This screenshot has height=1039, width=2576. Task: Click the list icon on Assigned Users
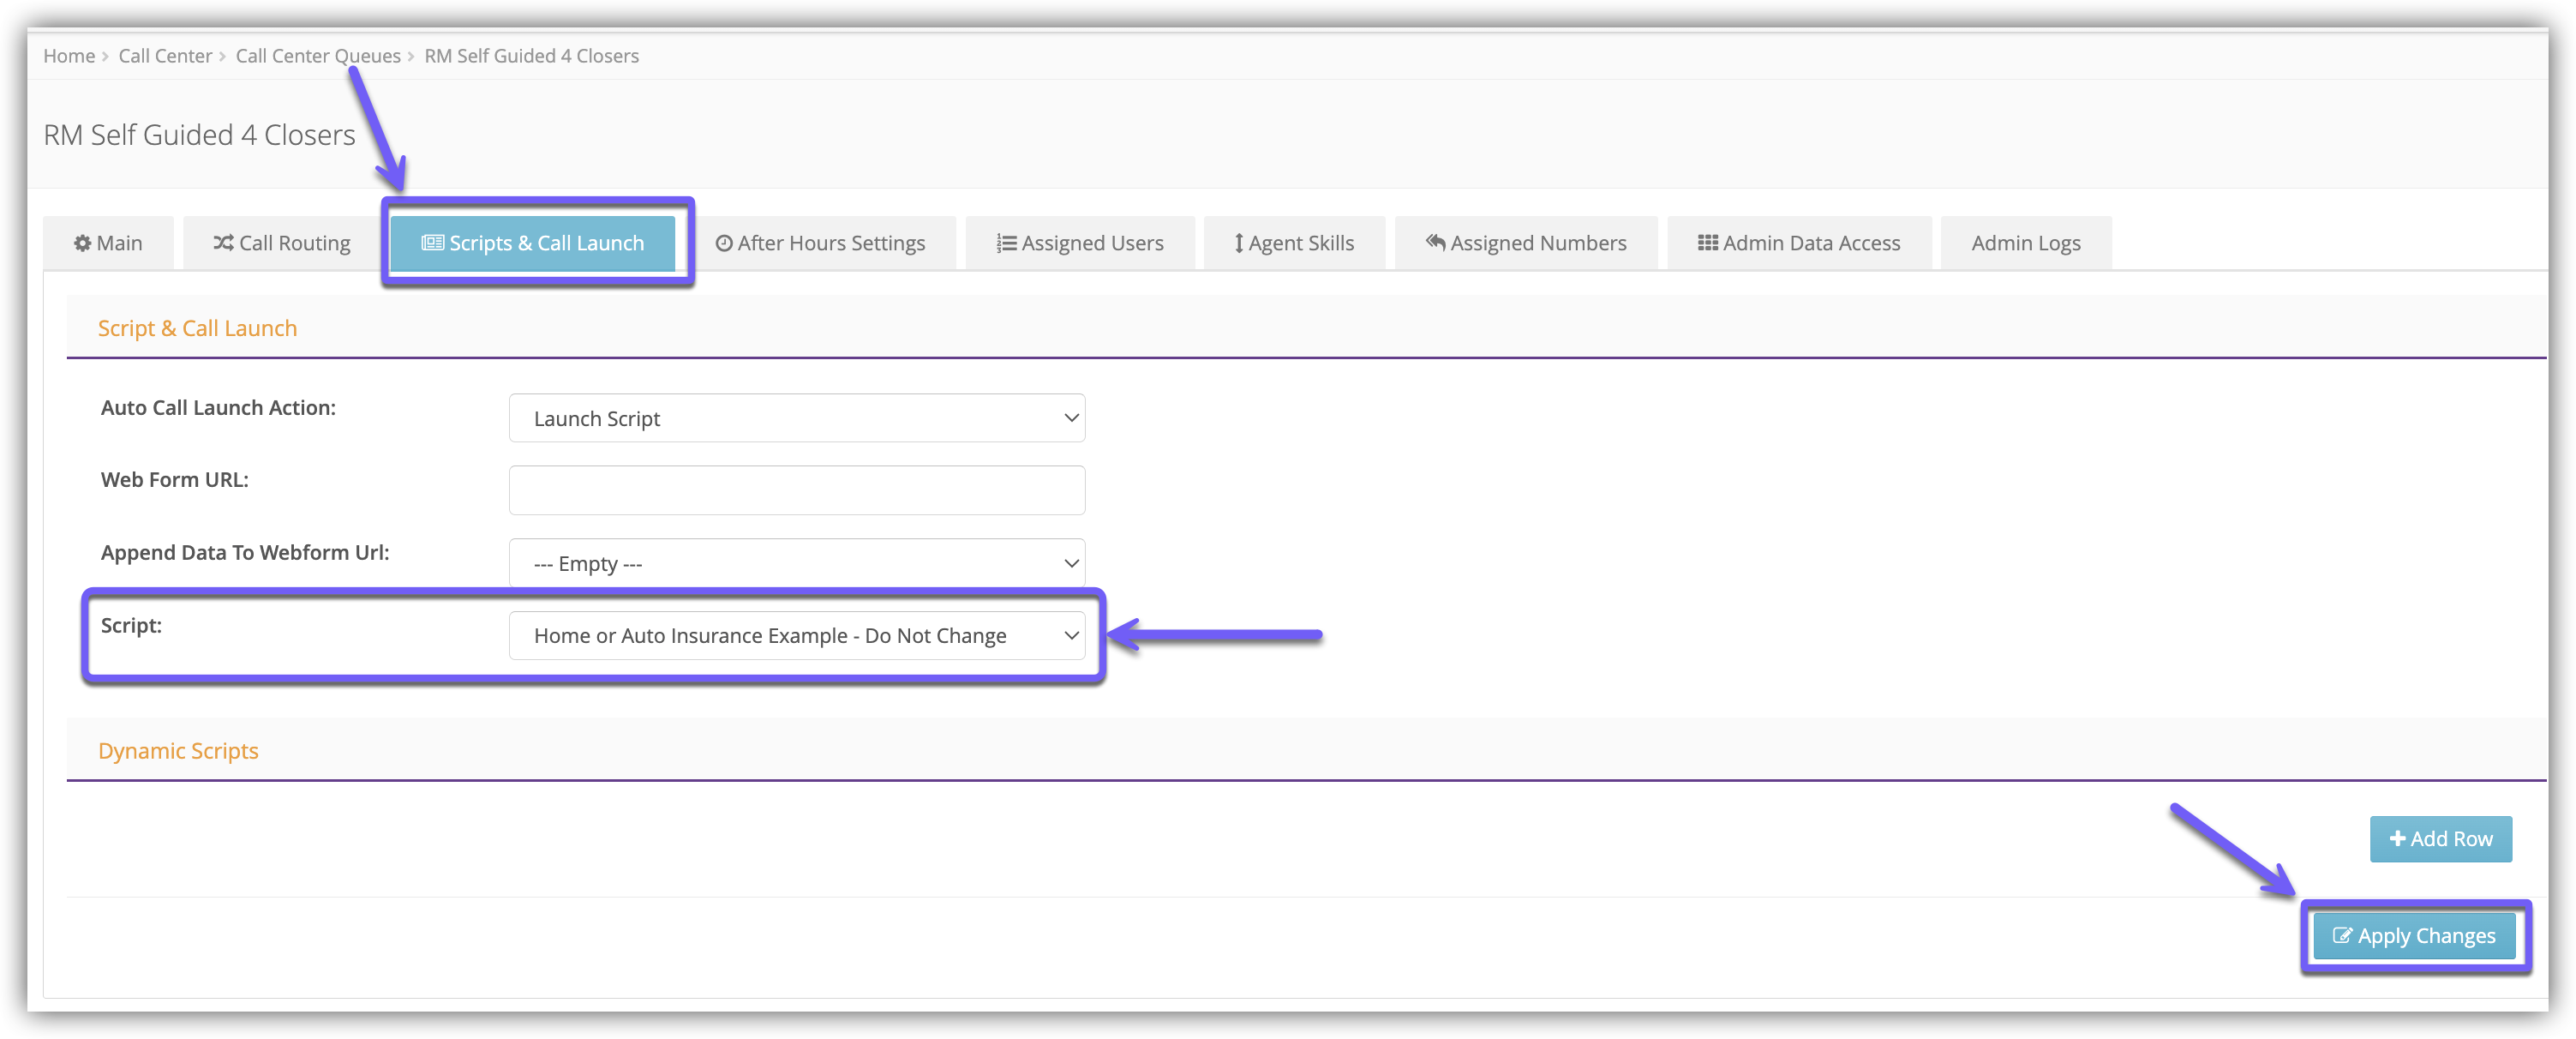click(1006, 243)
